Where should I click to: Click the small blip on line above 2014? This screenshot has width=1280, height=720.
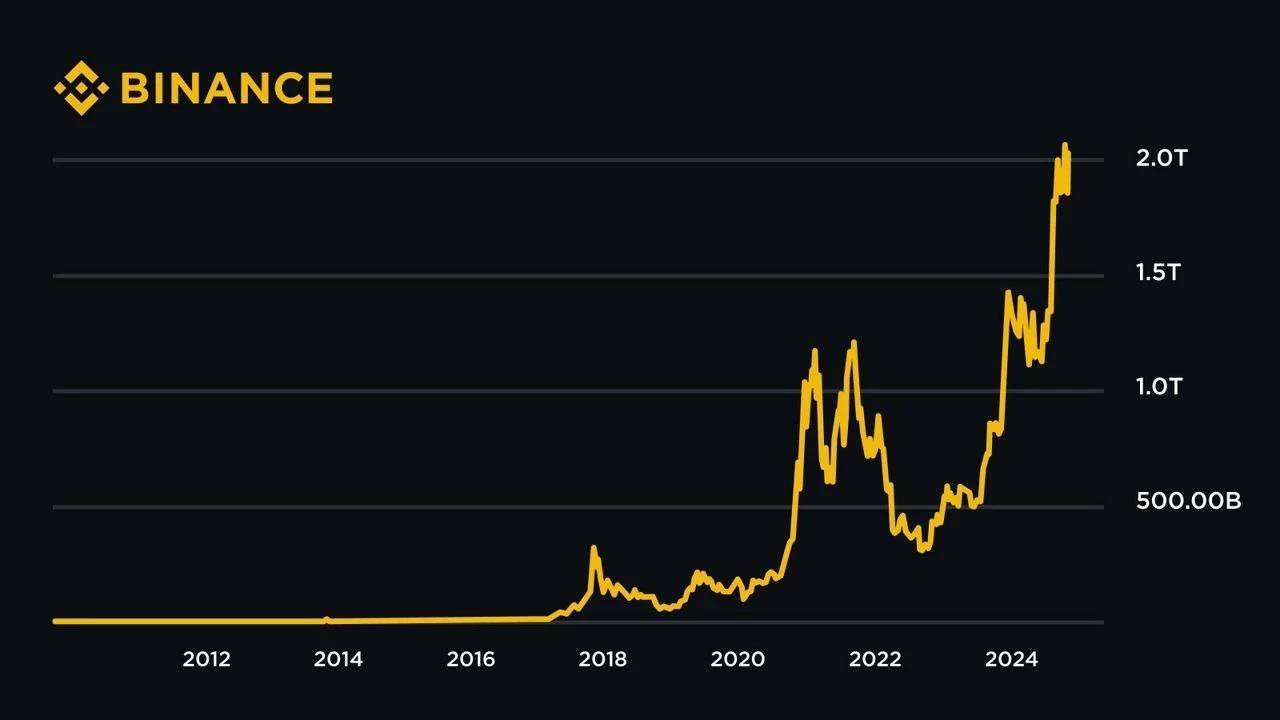click(326, 619)
